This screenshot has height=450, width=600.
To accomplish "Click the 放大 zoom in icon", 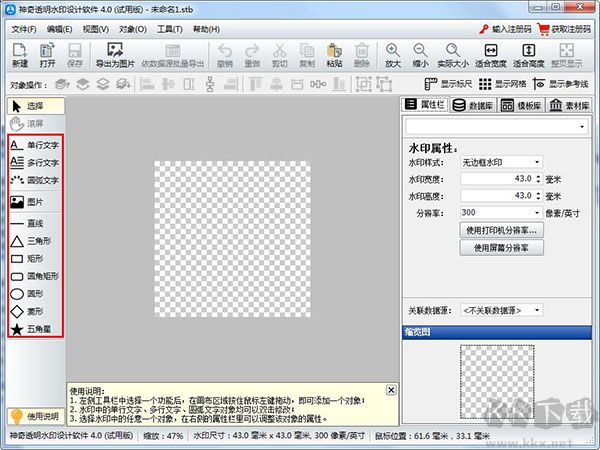I will click(394, 54).
